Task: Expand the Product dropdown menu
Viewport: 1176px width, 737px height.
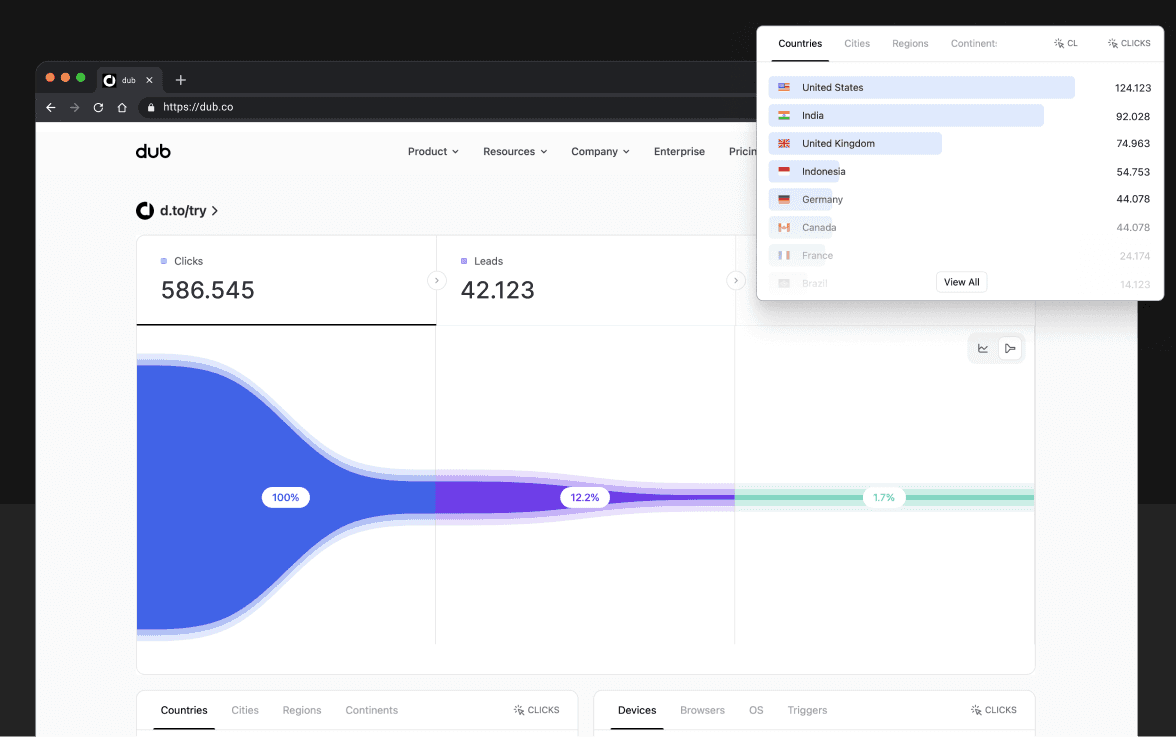Action: [433, 152]
